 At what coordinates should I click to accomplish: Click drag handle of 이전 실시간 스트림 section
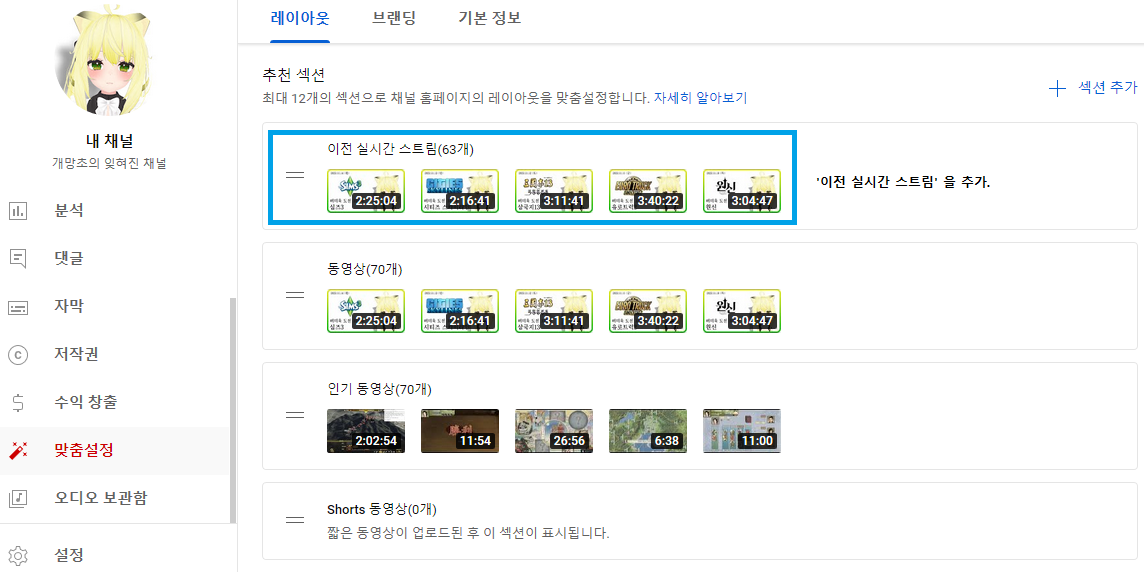click(x=295, y=176)
